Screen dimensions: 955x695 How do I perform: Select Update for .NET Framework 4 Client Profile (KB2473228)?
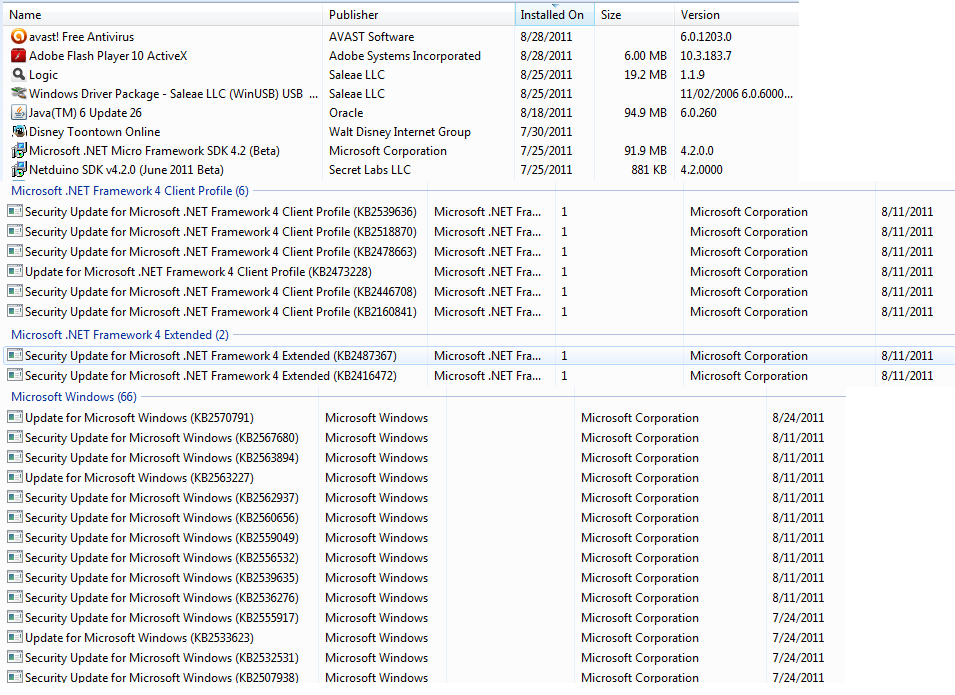pos(198,272)
